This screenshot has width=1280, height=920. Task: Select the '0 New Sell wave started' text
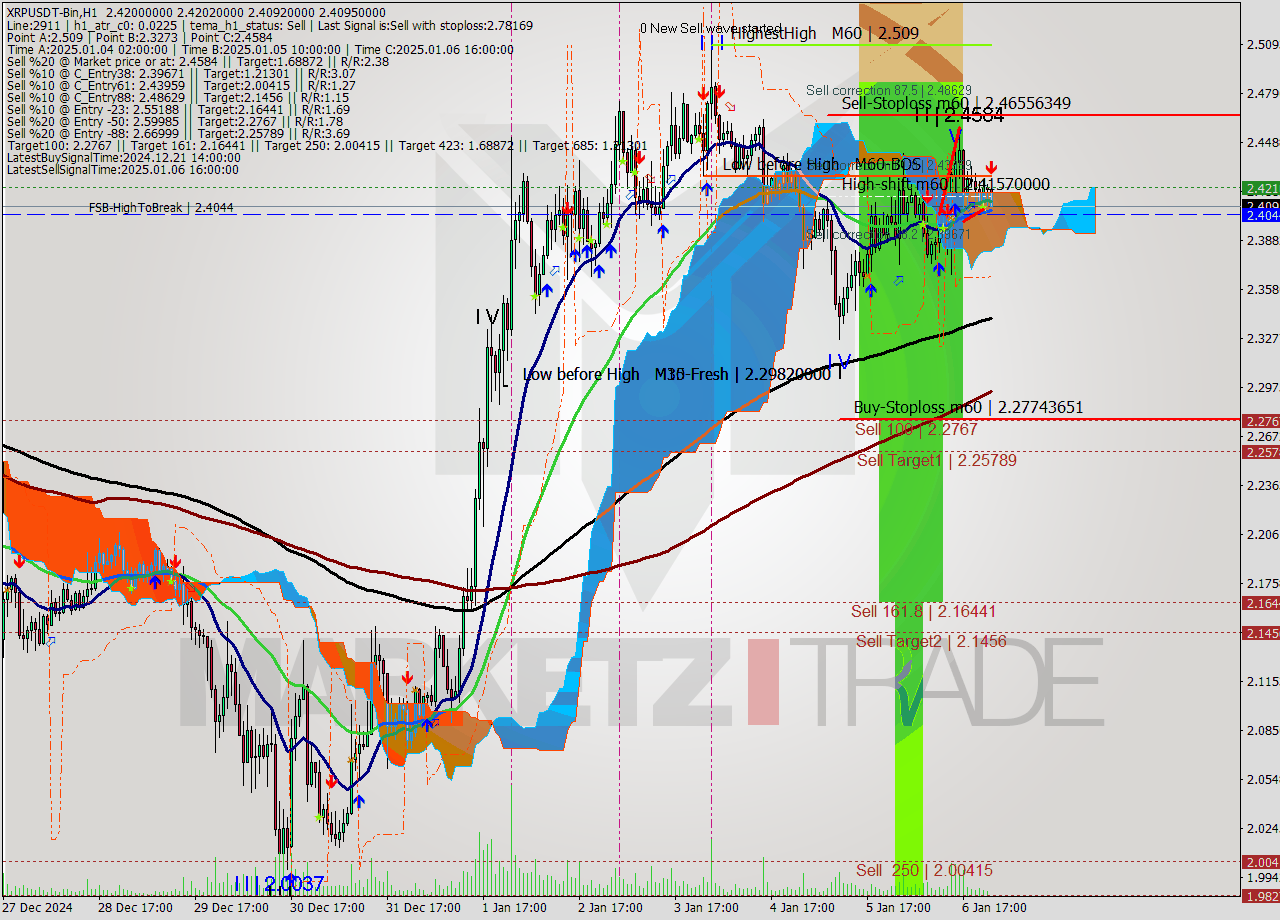pyautogui.click(x=711, y=28)
